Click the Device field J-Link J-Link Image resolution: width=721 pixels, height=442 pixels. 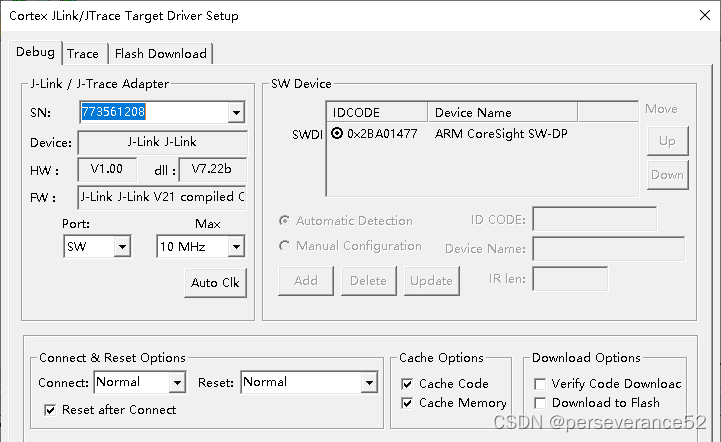click(162, 143)
